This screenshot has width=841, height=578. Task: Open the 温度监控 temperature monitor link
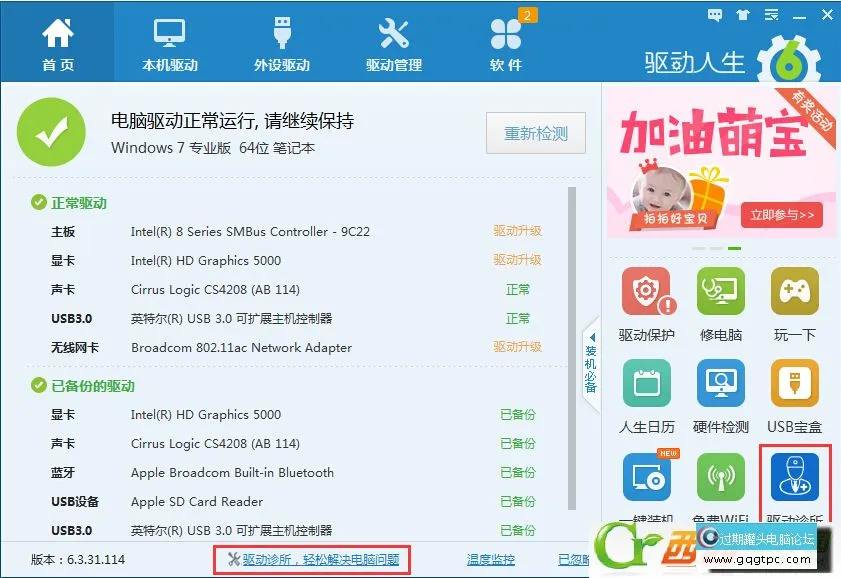click(492, 560)
